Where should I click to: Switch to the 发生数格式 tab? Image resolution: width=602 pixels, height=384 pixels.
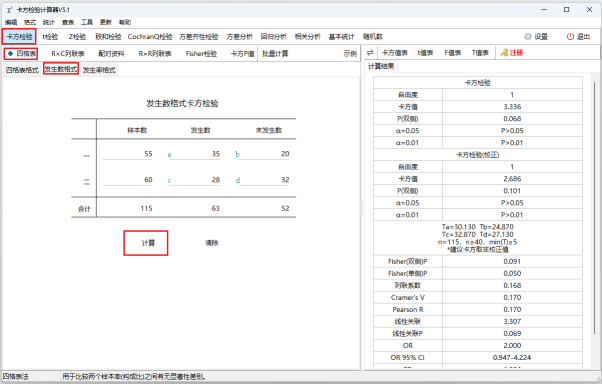pos(61,69)
